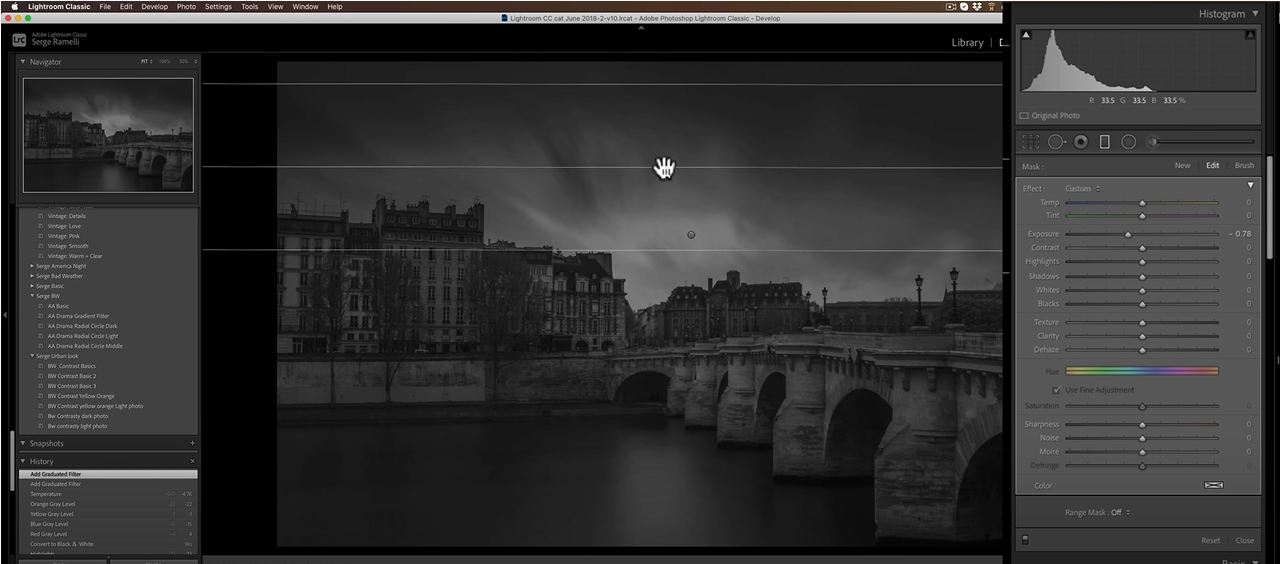Collapse the effect sliders with the white triangle
This screenshot has width=1280, height=564.
[x=1250, y=186]
